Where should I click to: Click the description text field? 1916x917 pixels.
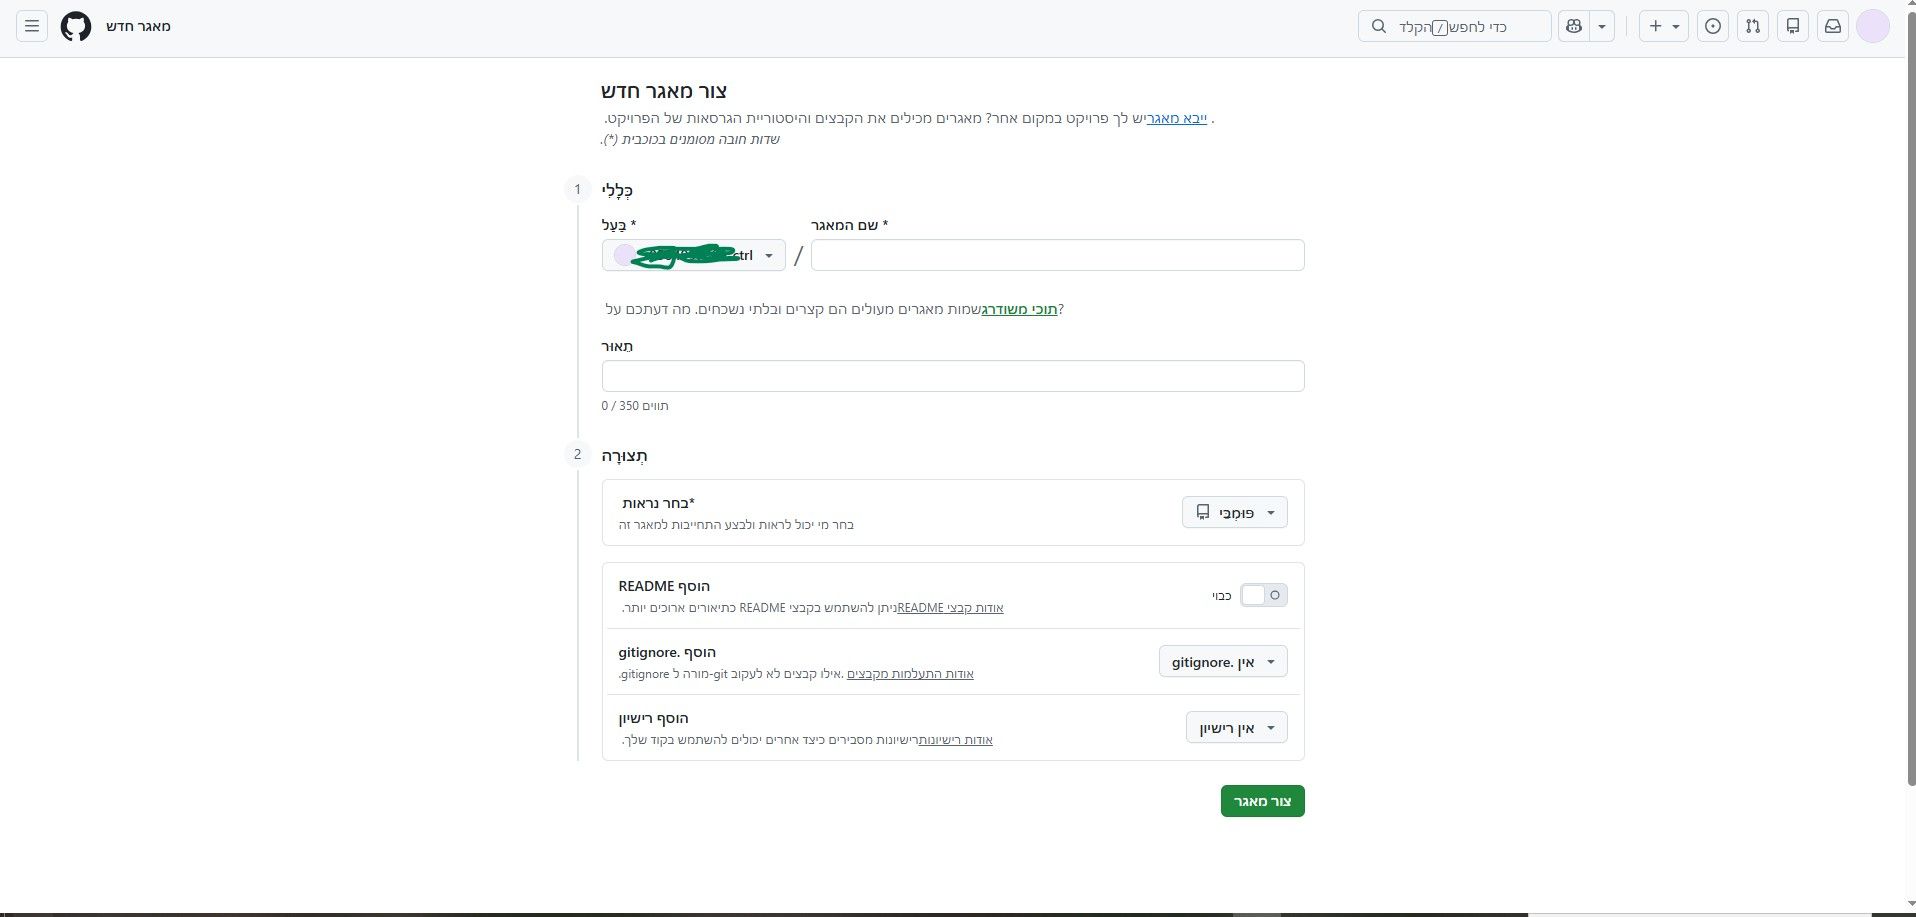953,376
